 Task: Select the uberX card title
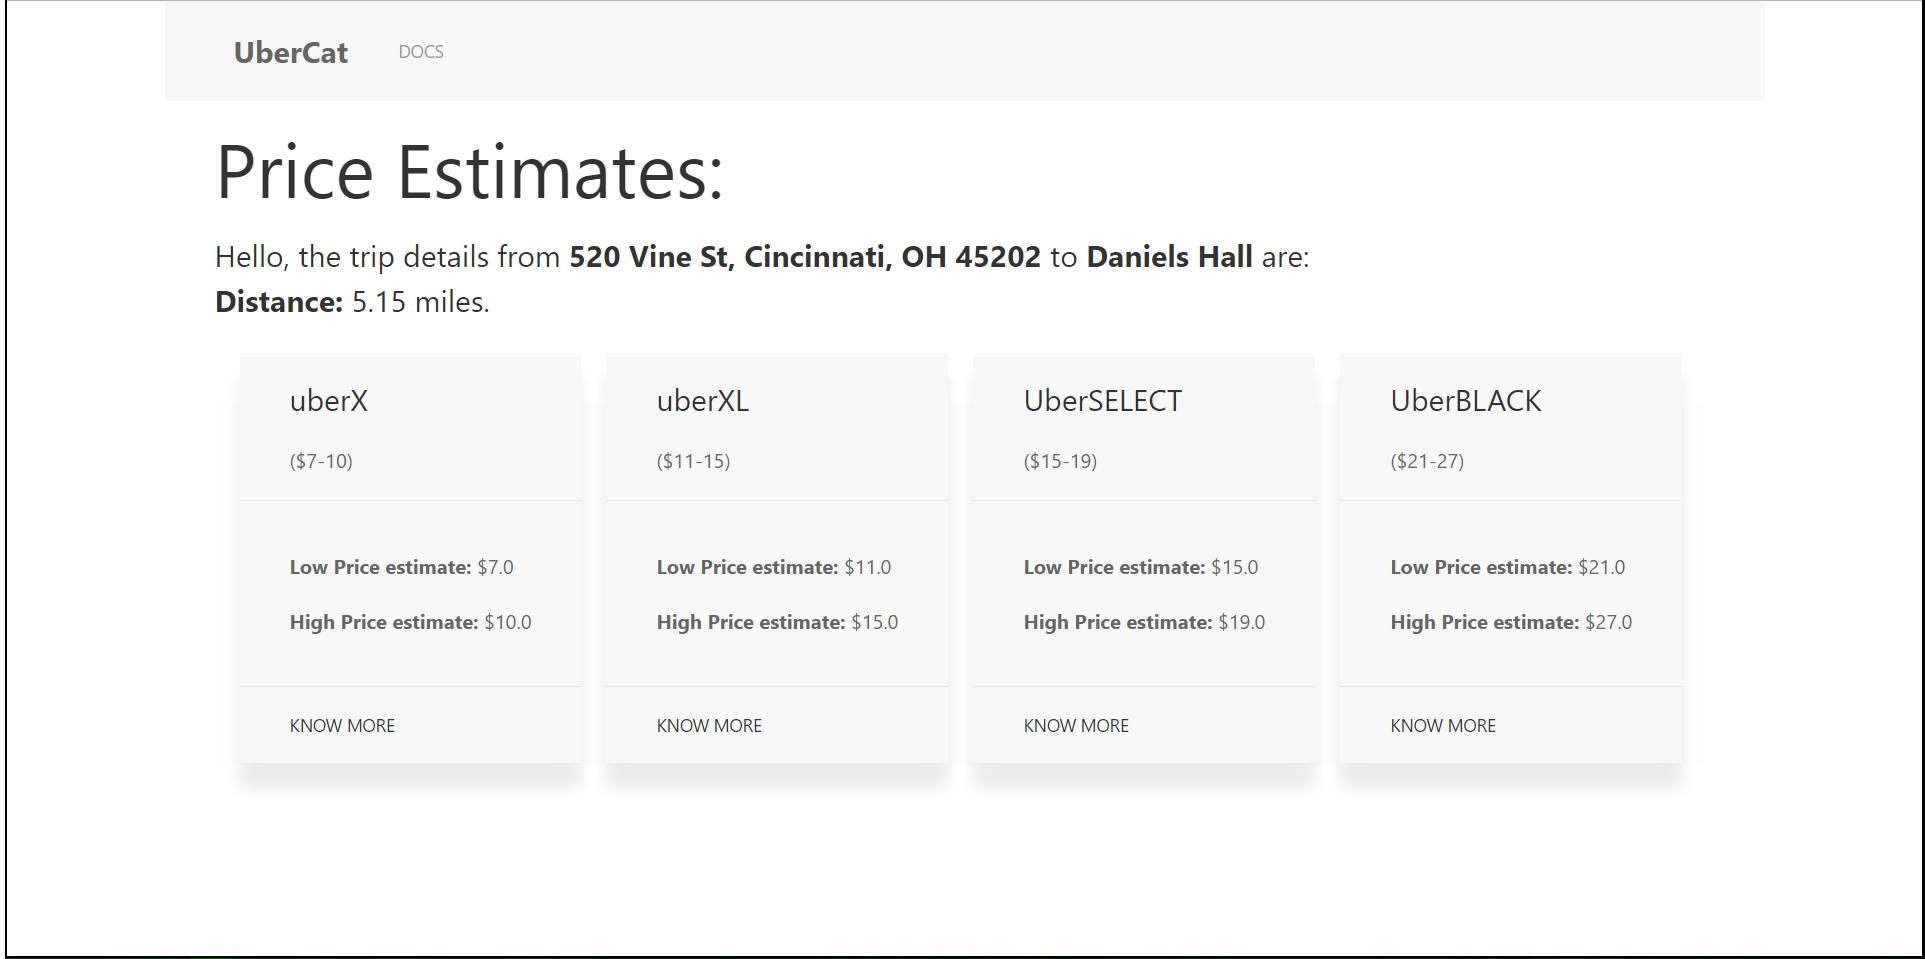[x=329, y=401]
